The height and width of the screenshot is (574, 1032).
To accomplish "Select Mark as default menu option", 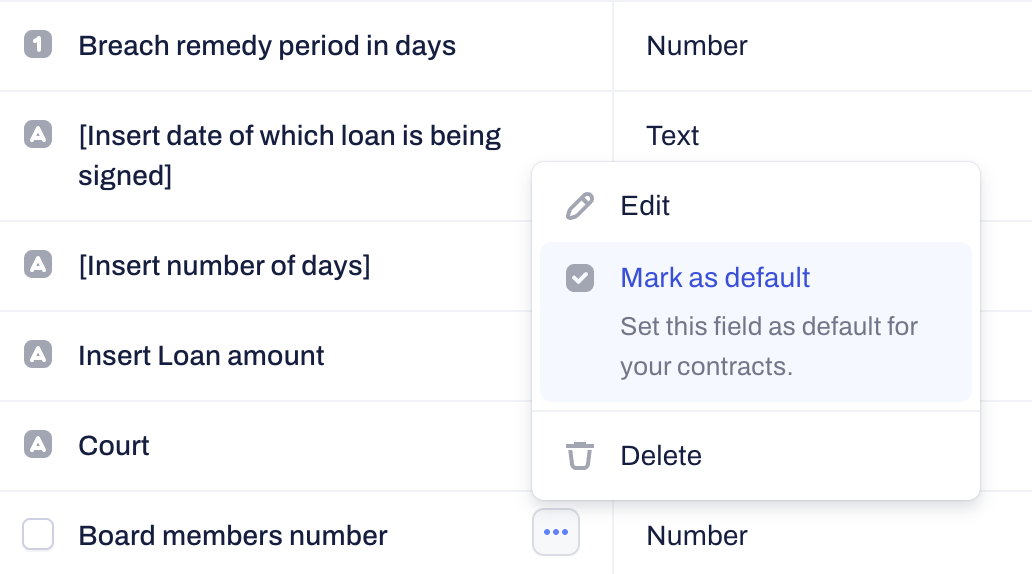I will point(715,278).
